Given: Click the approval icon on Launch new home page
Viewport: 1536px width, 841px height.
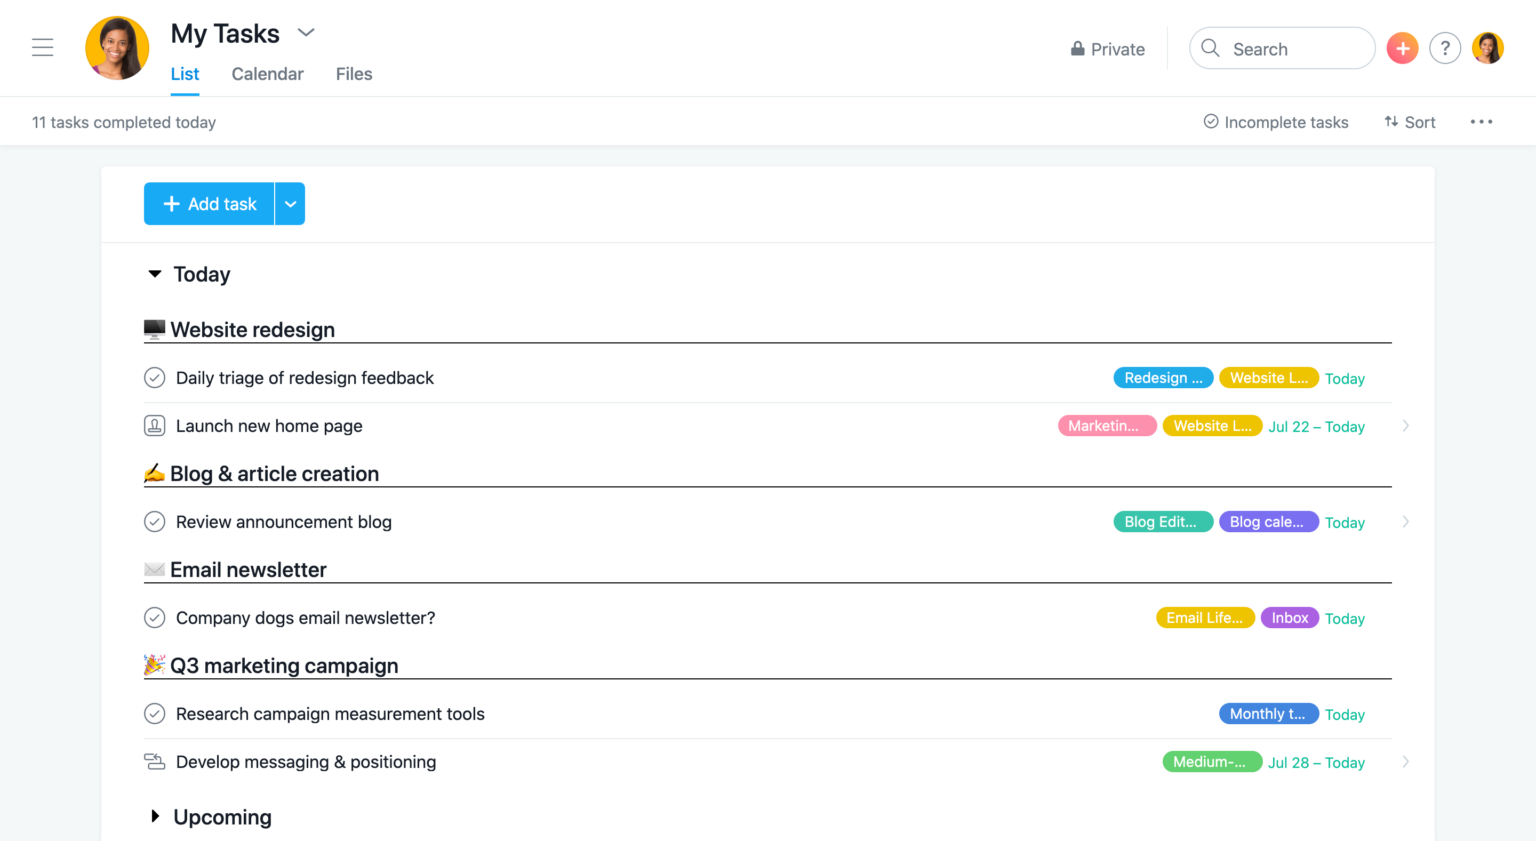Looking at the screenshot, I should point(154,425).
